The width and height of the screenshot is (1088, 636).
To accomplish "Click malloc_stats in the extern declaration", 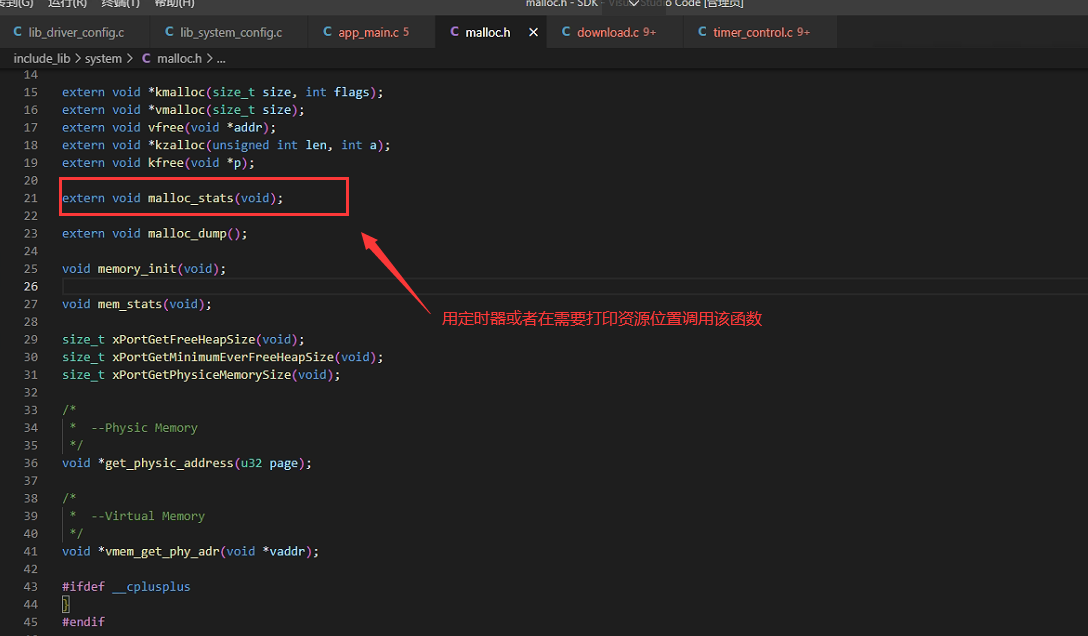I will click(x=190, y=198).
